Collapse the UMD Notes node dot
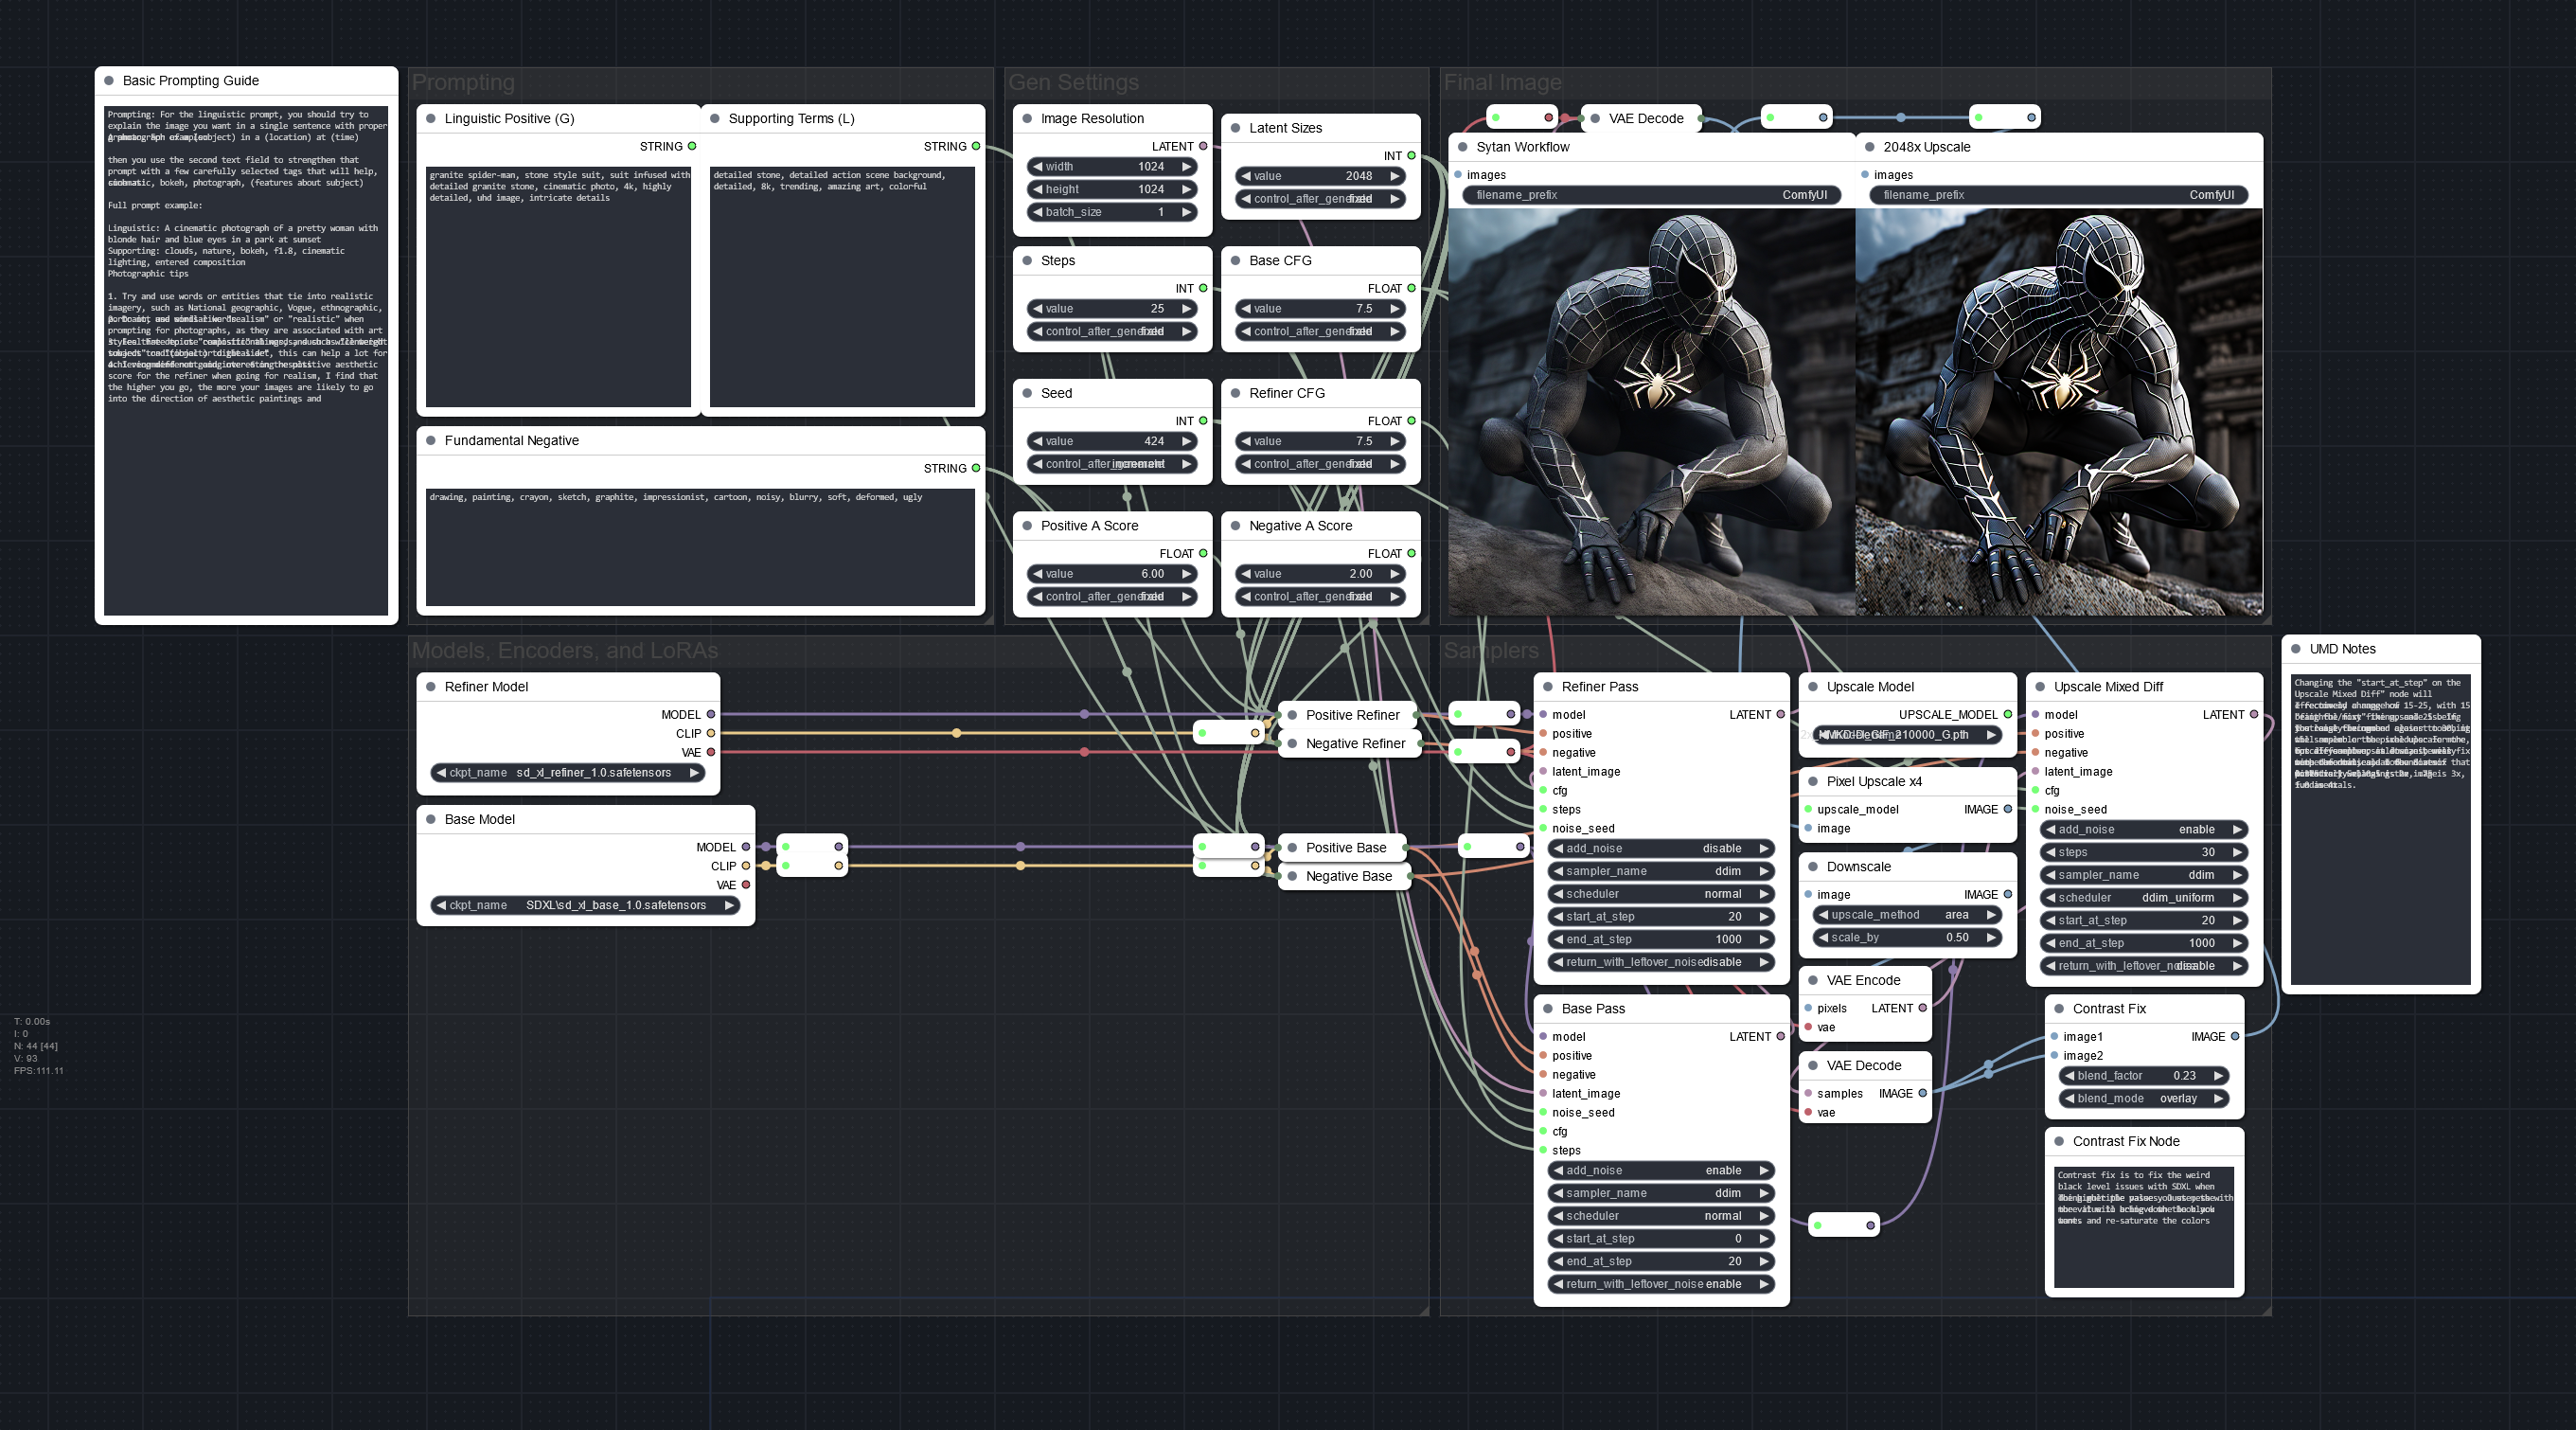2576x1430 pixels. (x=2296, y=649)
